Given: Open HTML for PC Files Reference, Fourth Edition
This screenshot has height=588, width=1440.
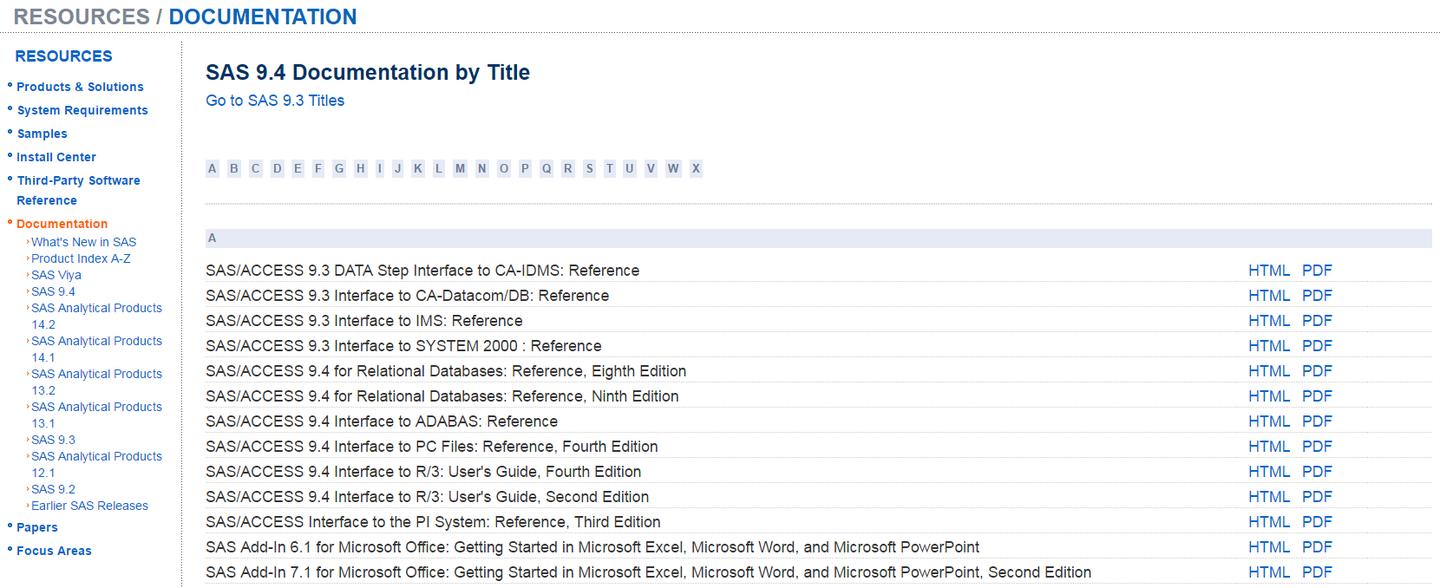Looking at the screenshot, I should (1269, 446).
